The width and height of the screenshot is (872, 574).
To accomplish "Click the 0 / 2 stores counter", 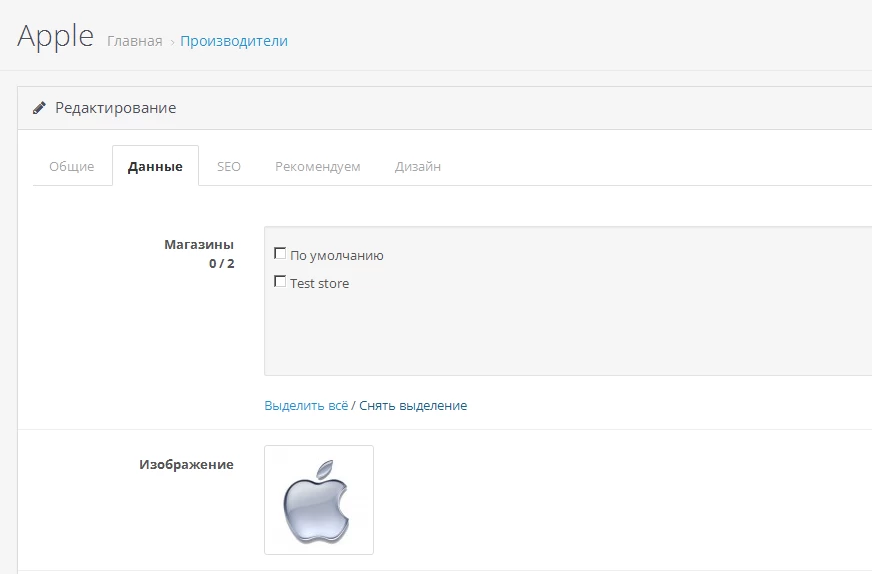I will 221,264.
